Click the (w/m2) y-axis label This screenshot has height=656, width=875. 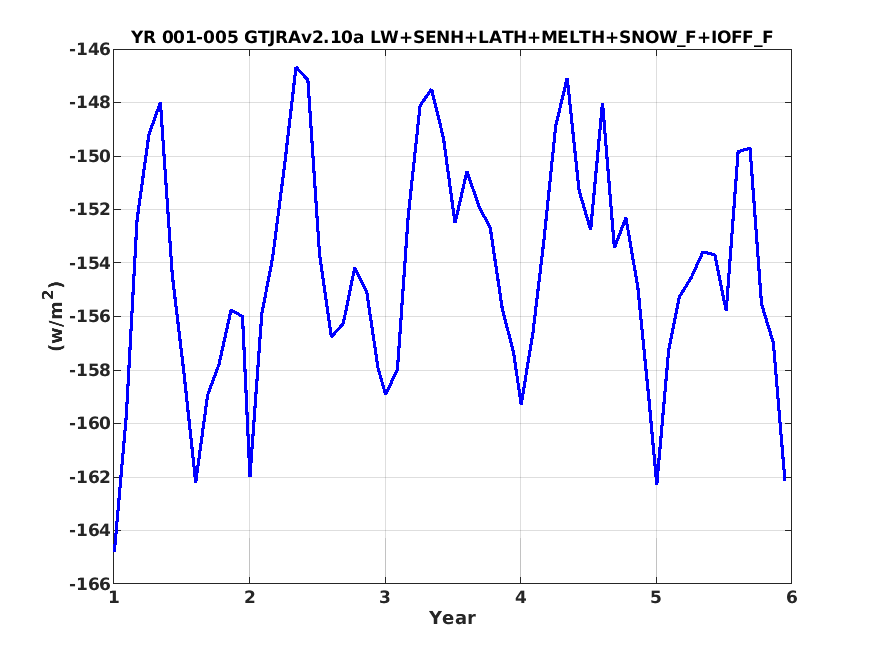[x=54, y=316]
